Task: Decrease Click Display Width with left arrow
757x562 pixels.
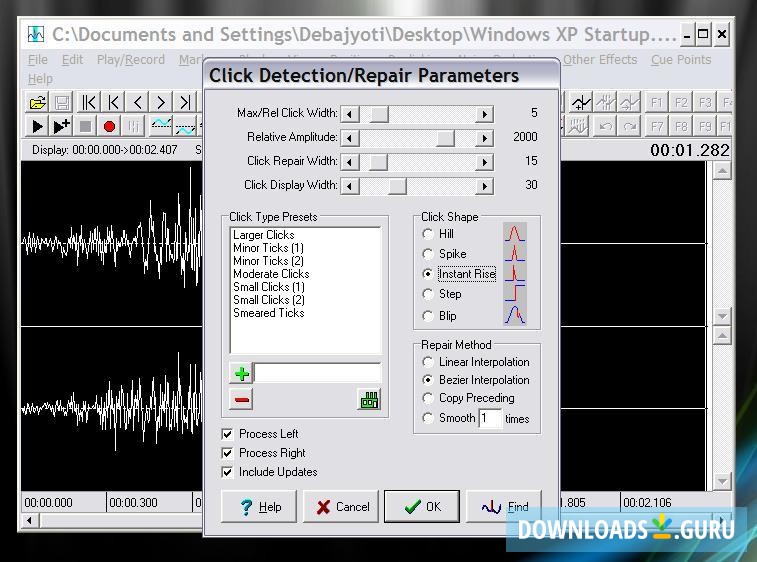Action: 350,186
